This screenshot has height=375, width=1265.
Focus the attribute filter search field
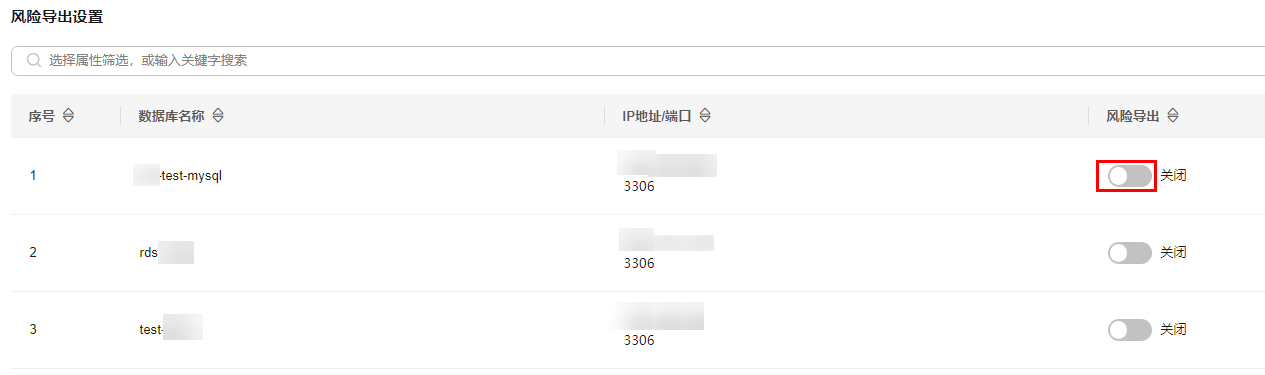tap(638, 61)
